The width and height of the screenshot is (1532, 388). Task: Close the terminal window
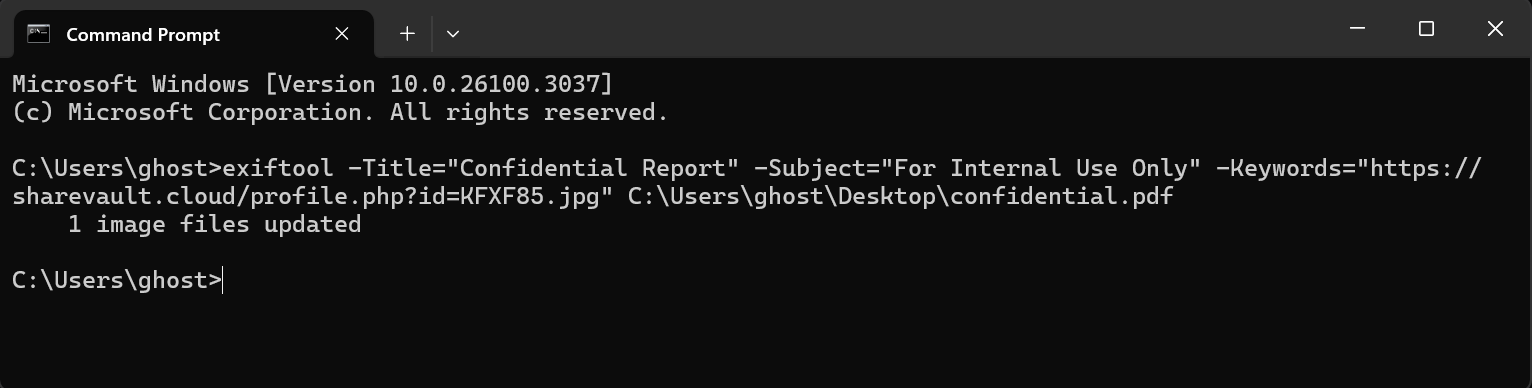tap(1496, 29)
